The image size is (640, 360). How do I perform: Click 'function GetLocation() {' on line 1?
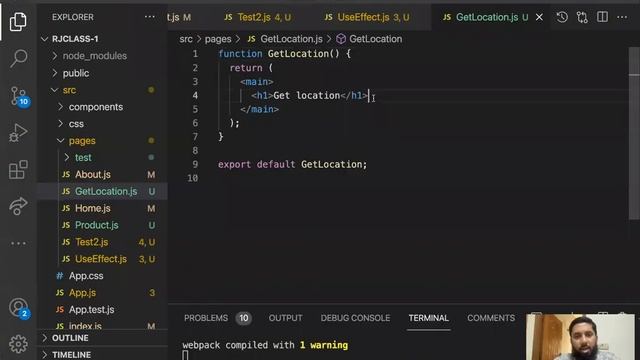coord(284,53)
